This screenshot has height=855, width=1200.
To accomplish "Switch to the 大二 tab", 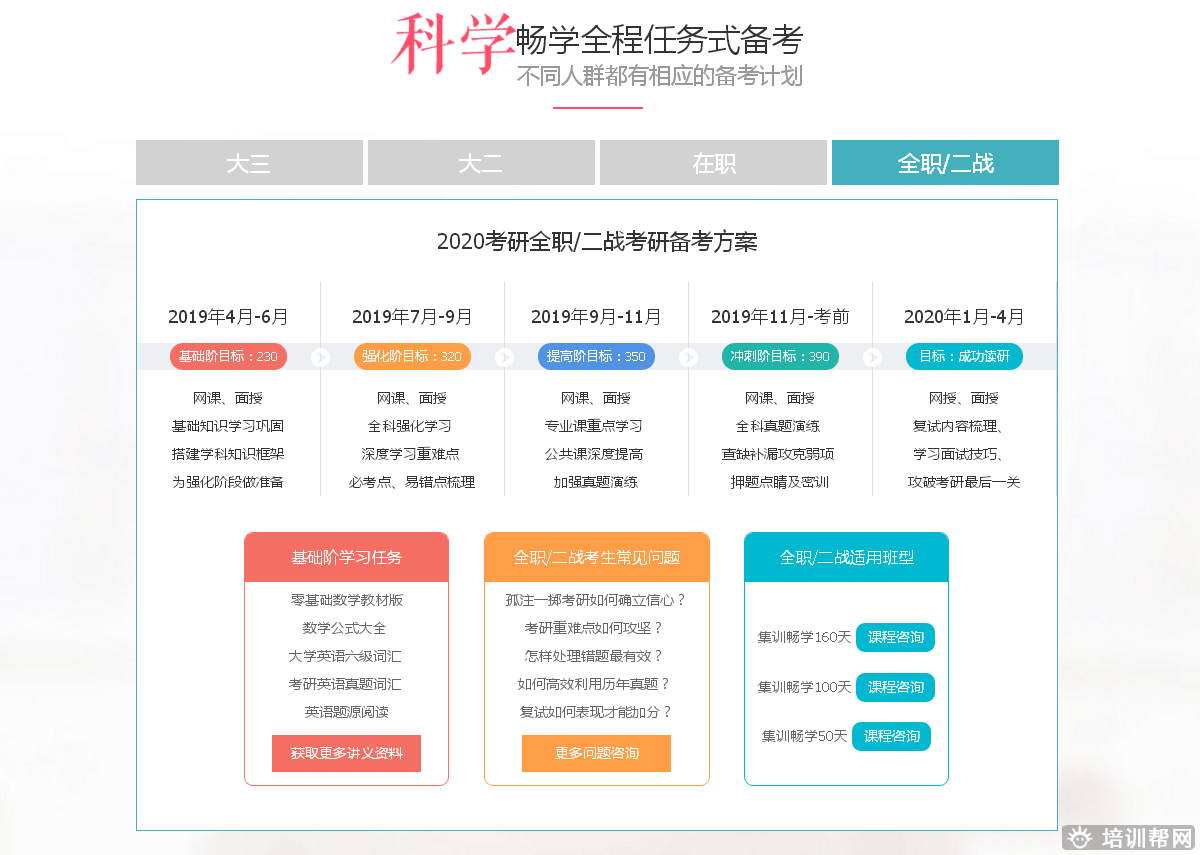I will point(481,163).
